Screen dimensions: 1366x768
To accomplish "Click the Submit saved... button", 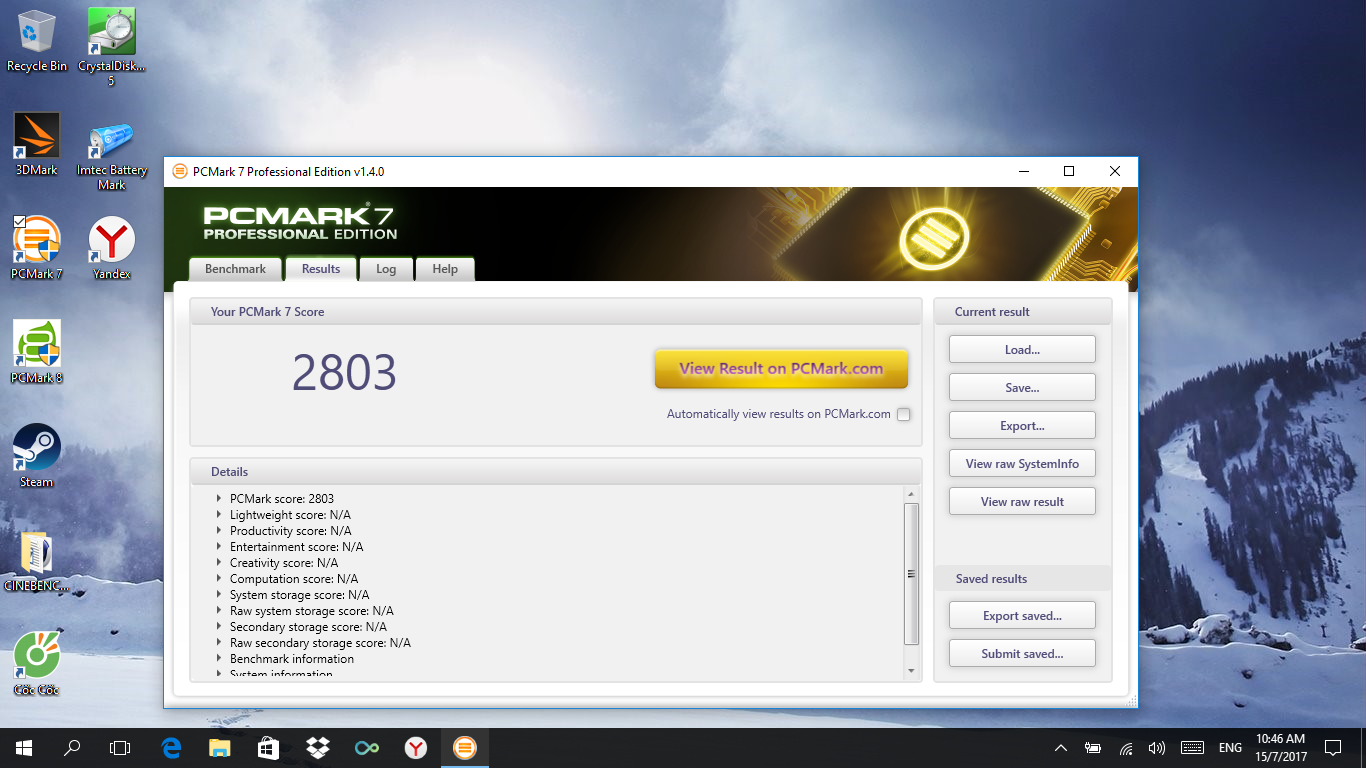I will (x=1022, y=654).
